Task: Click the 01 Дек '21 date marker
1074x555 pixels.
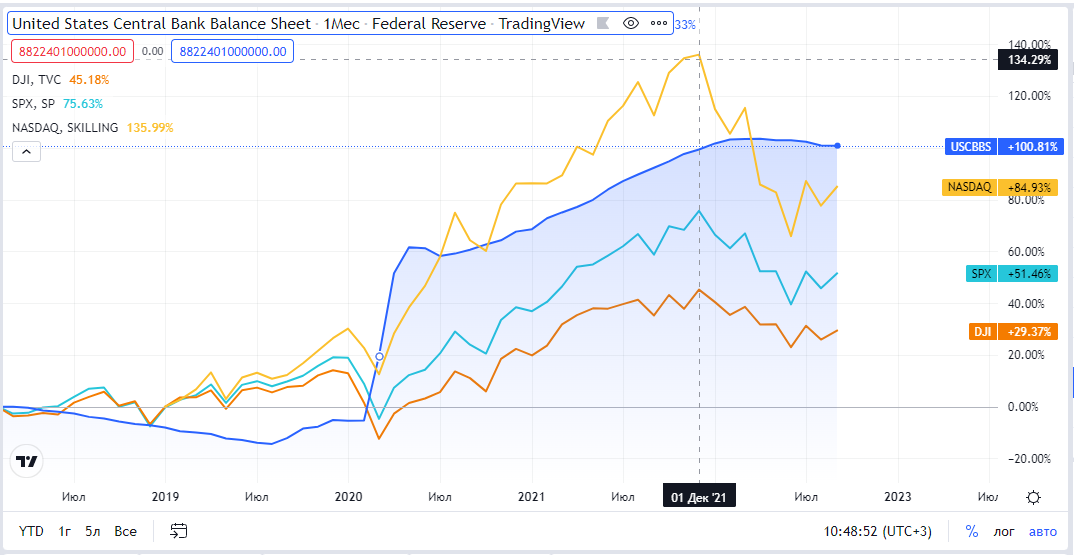Action: point(699,497)
